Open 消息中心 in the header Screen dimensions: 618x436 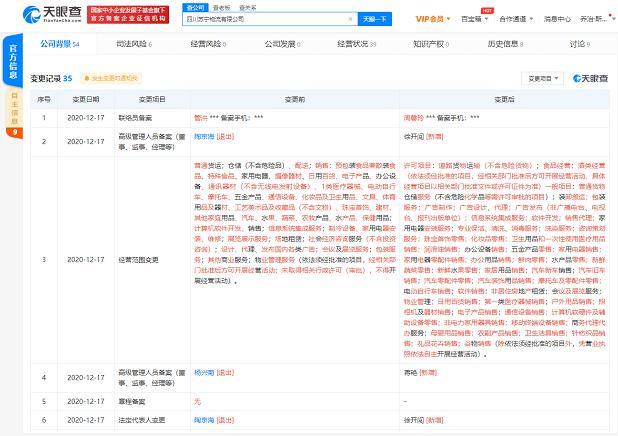[557, 19]
